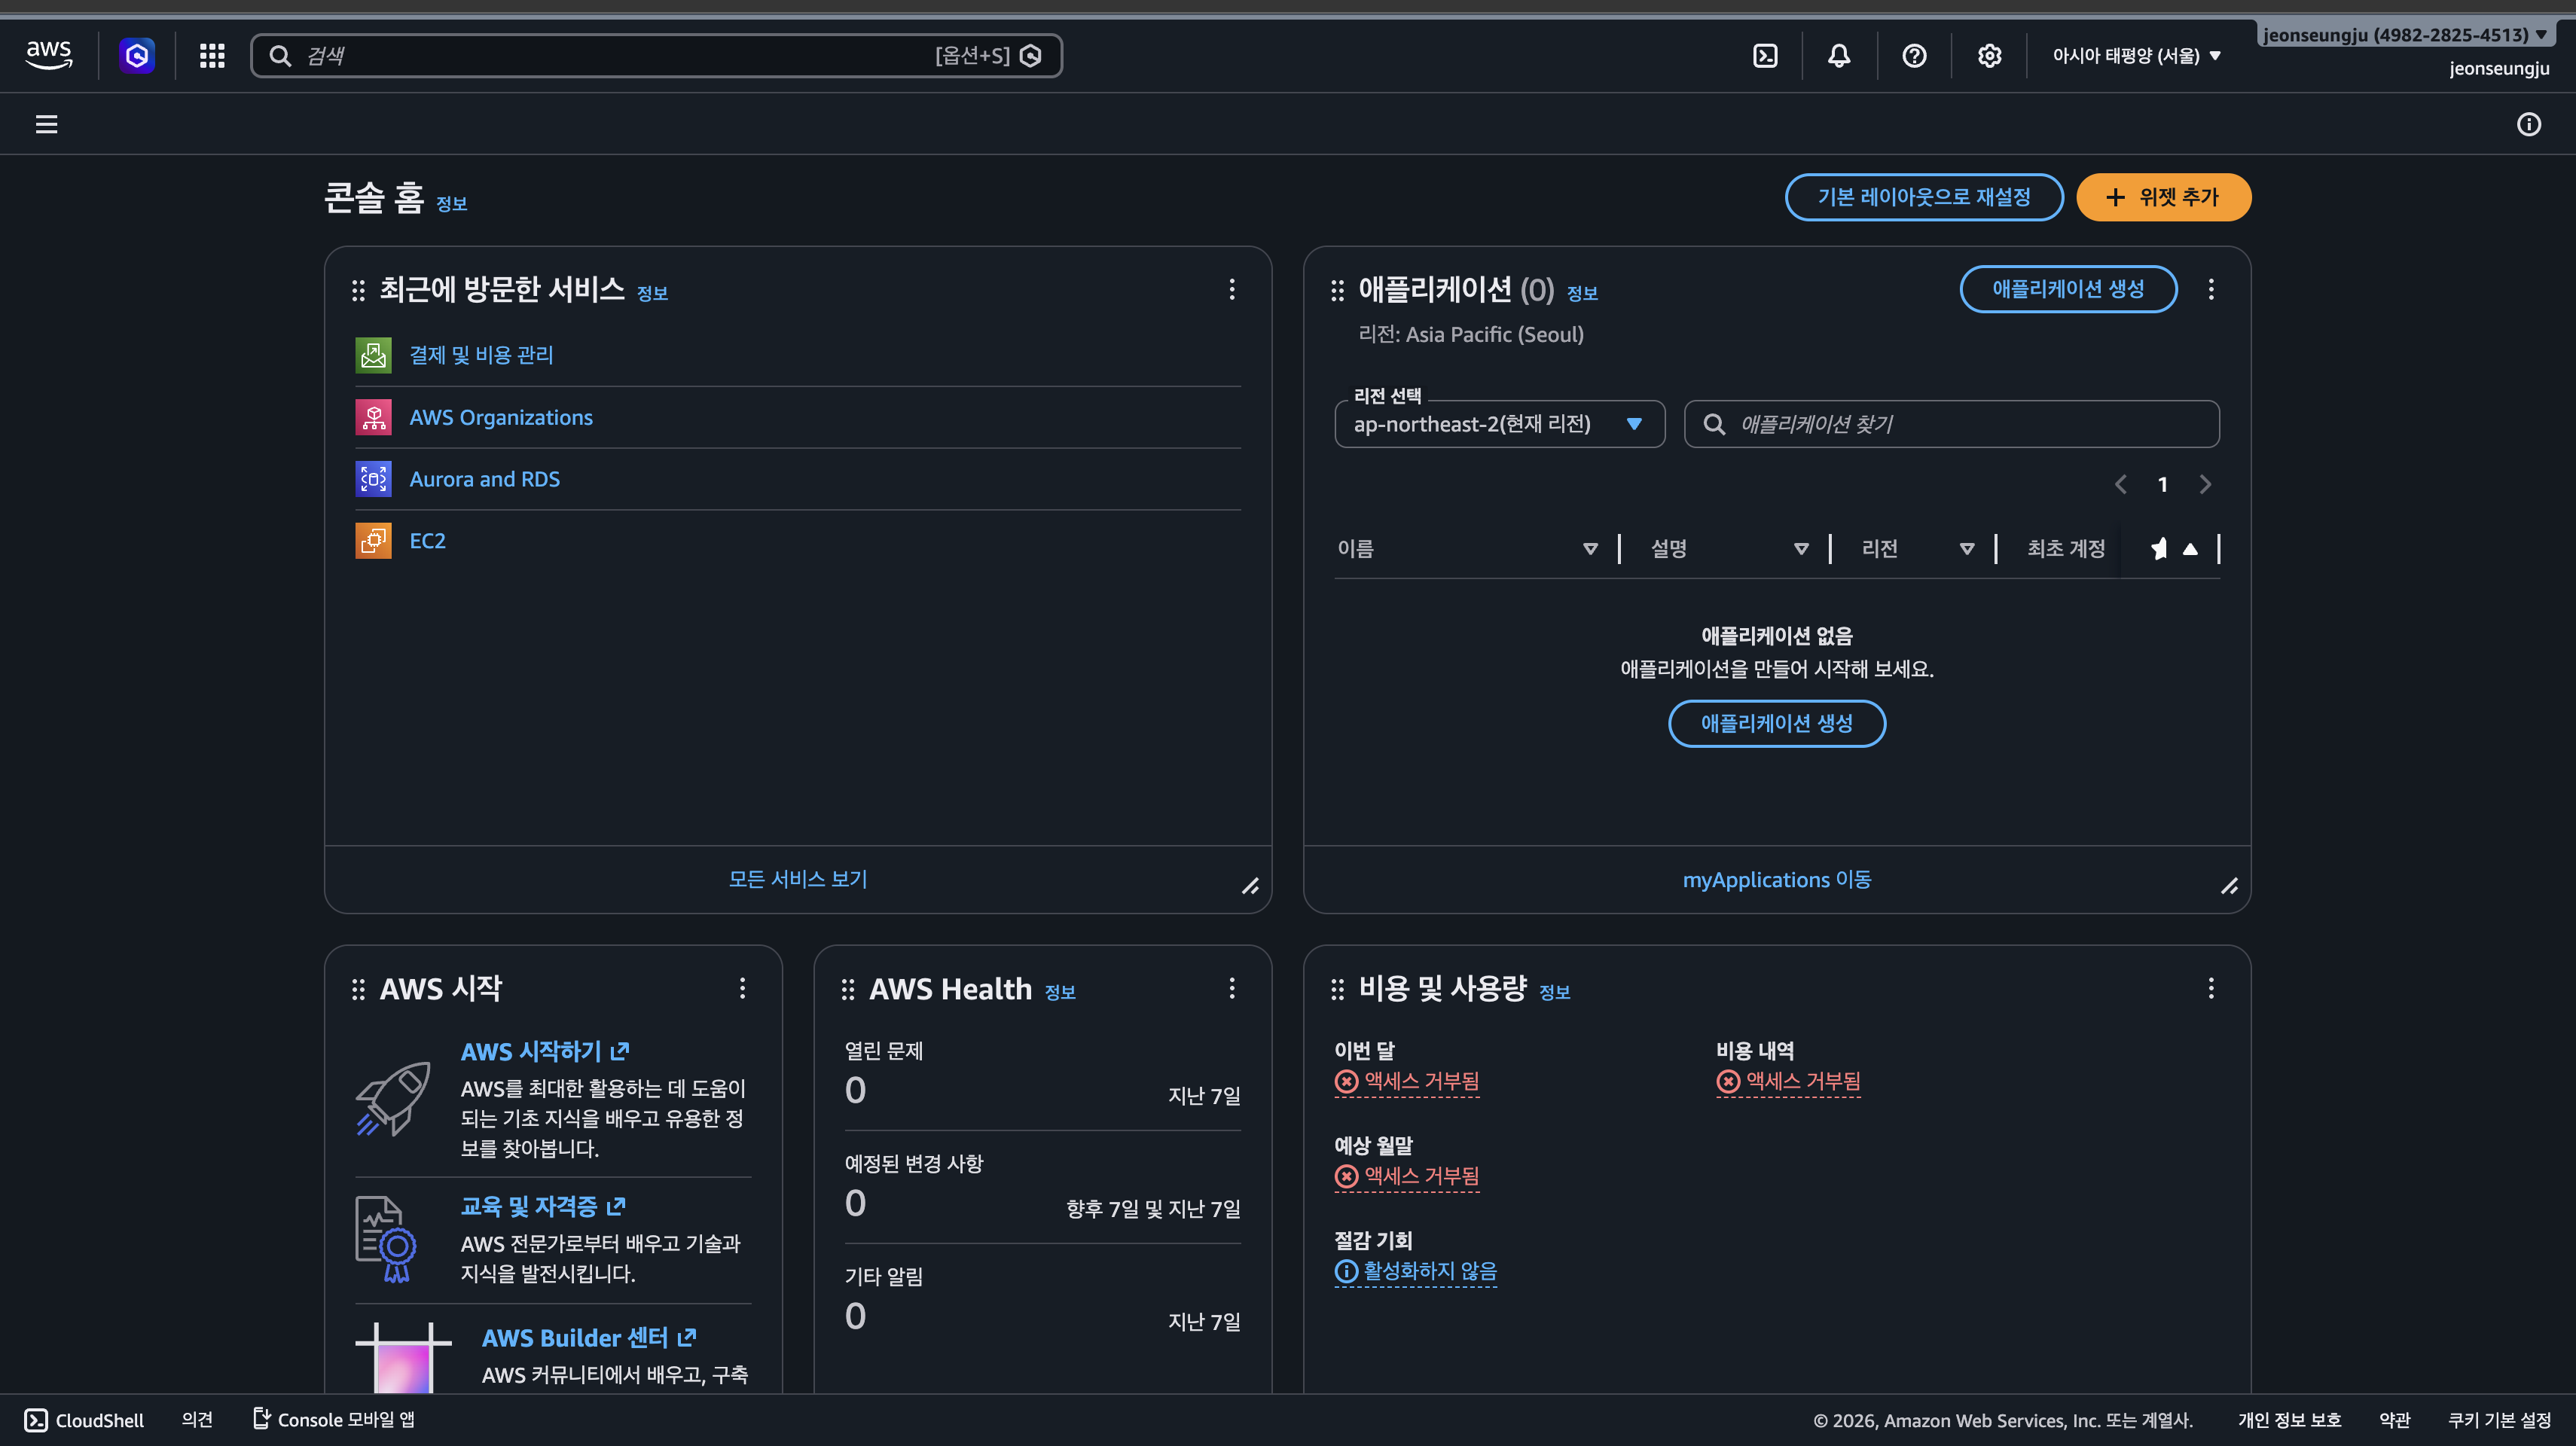Open the 의견 feedback link in footer
The width and height of the screenshot is (2576, 1446).
[197, 1420]
